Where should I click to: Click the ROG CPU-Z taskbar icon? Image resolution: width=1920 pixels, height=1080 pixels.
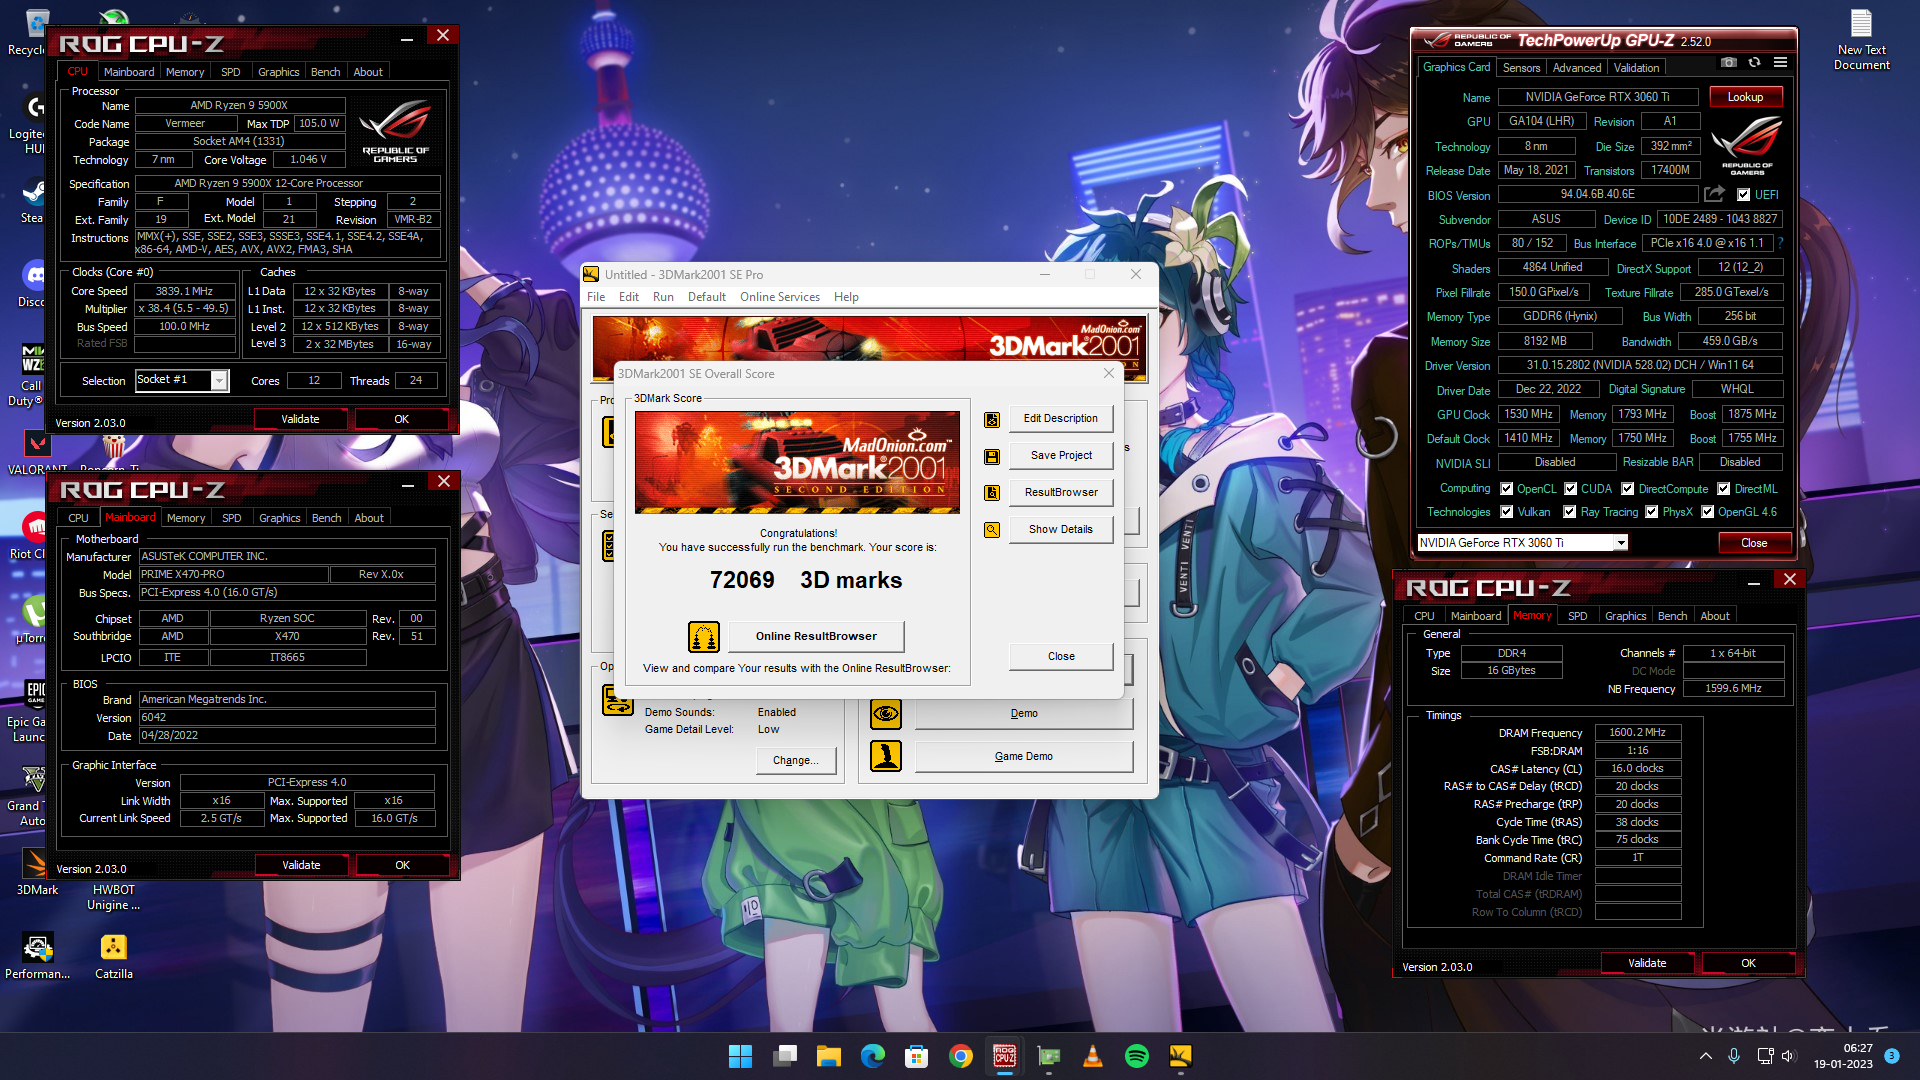[x=1005, y=1056]
